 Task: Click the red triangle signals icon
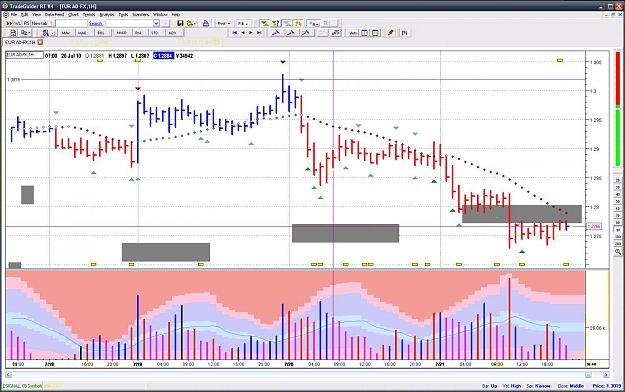click(275, 24)
